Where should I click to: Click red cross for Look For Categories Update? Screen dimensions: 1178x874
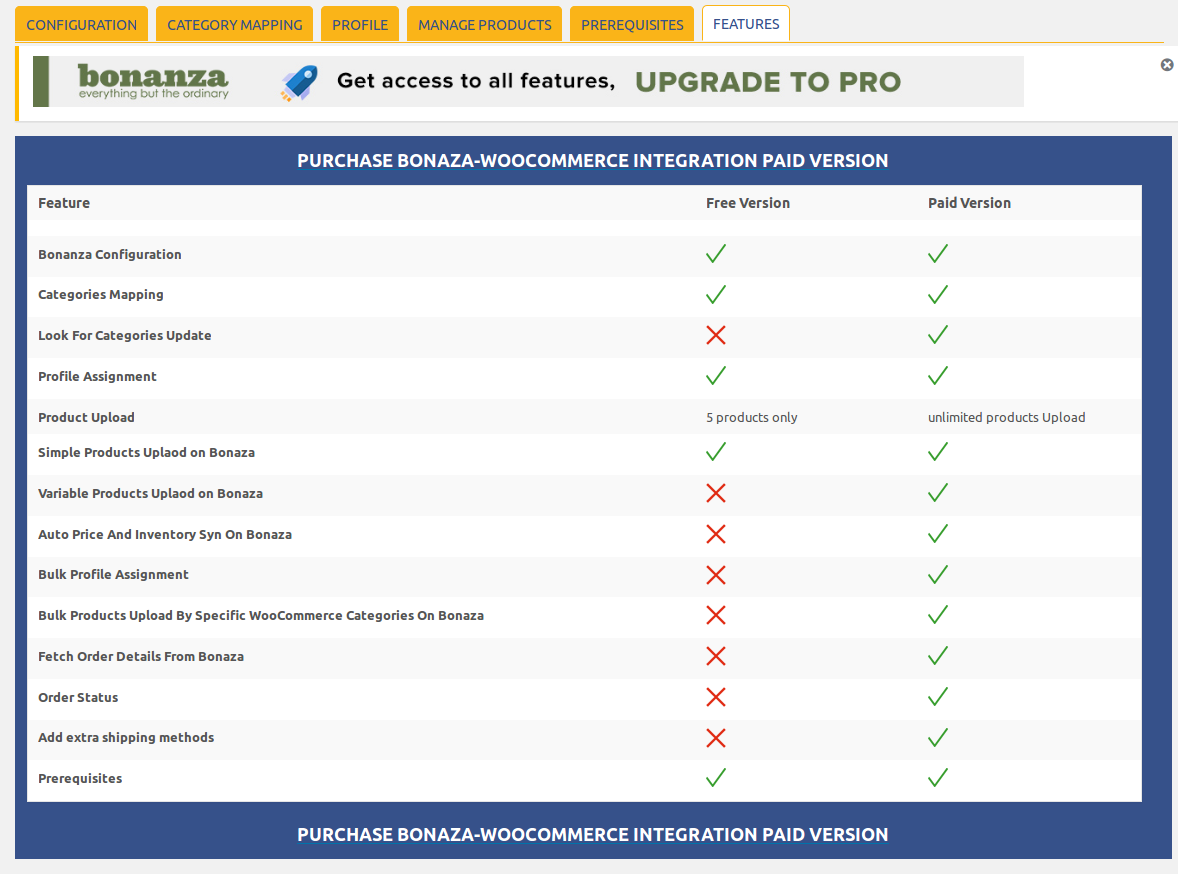(x=716, y=335)
